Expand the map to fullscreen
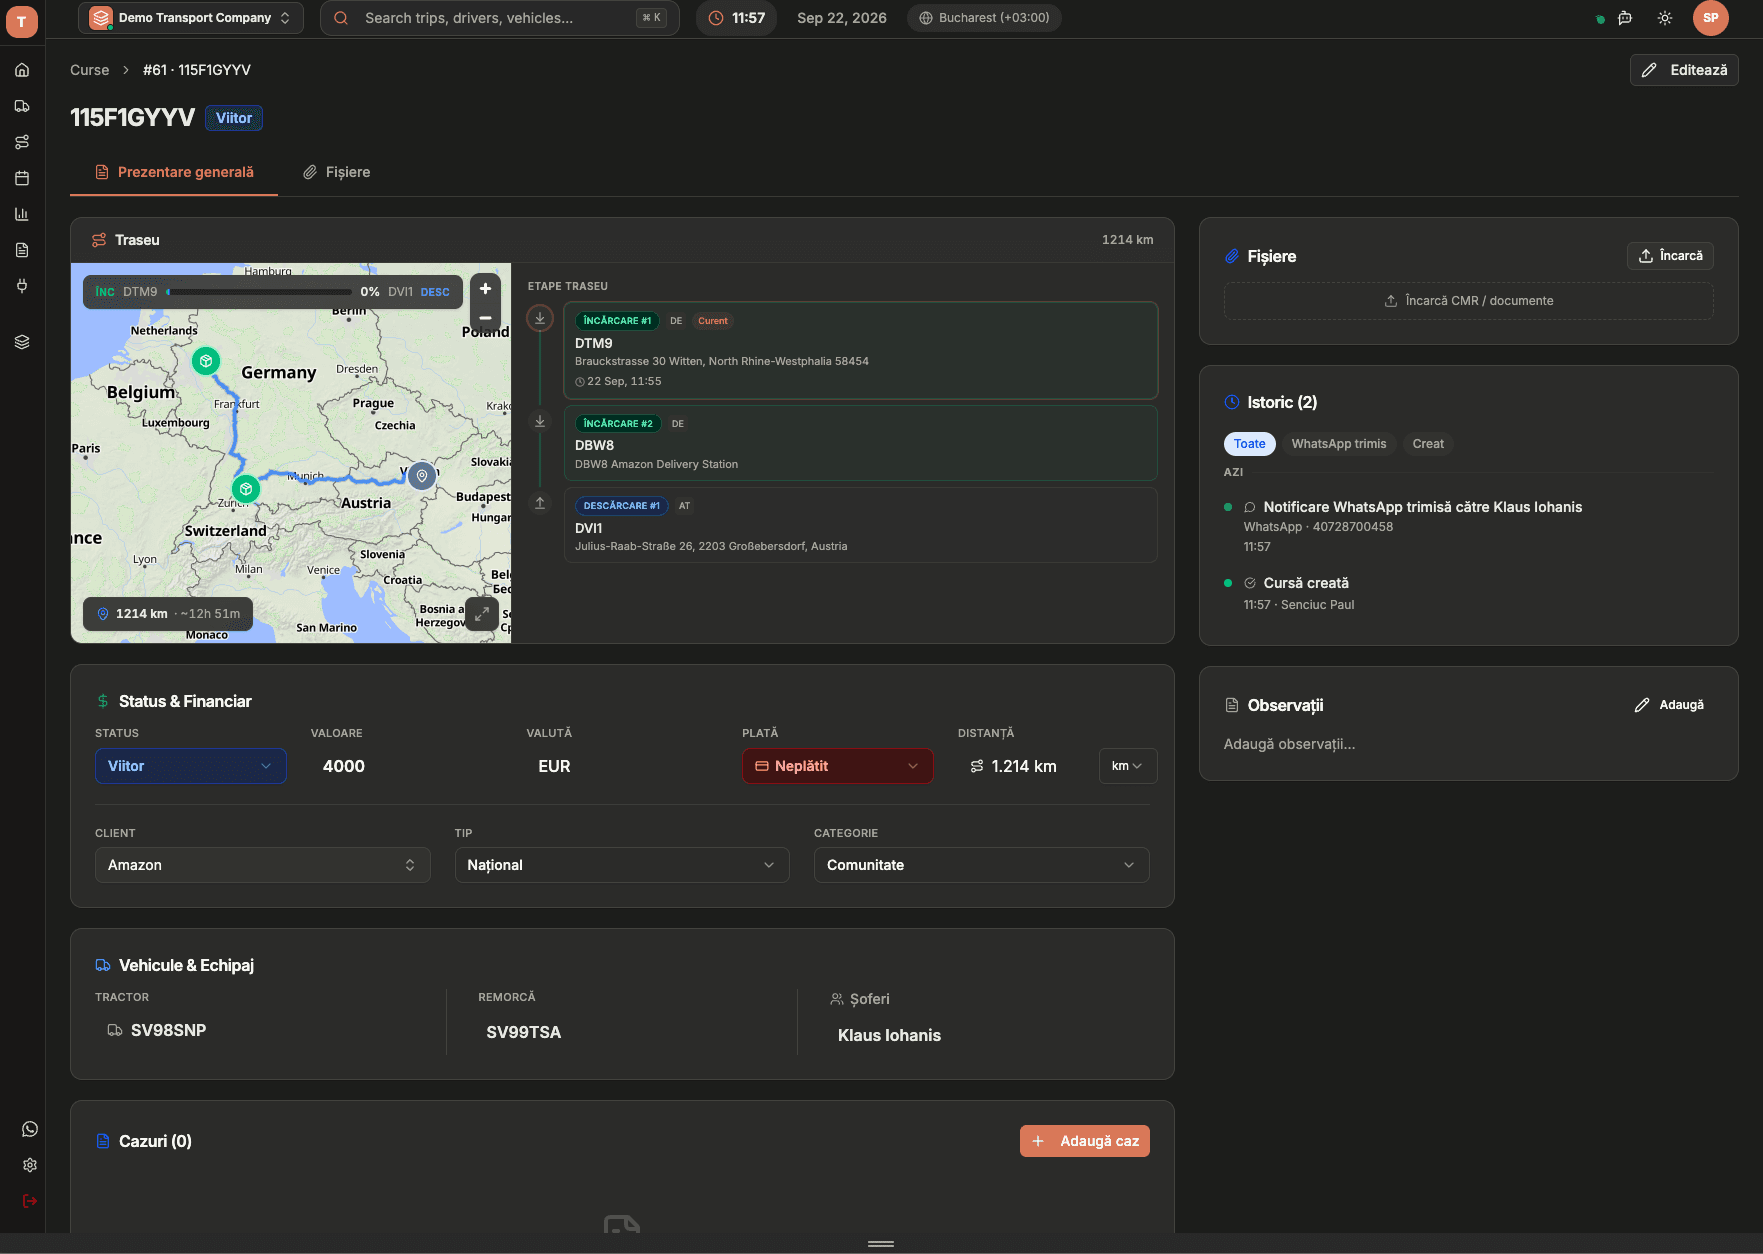Screen dimensions: 1763x1254 point(482,614)
